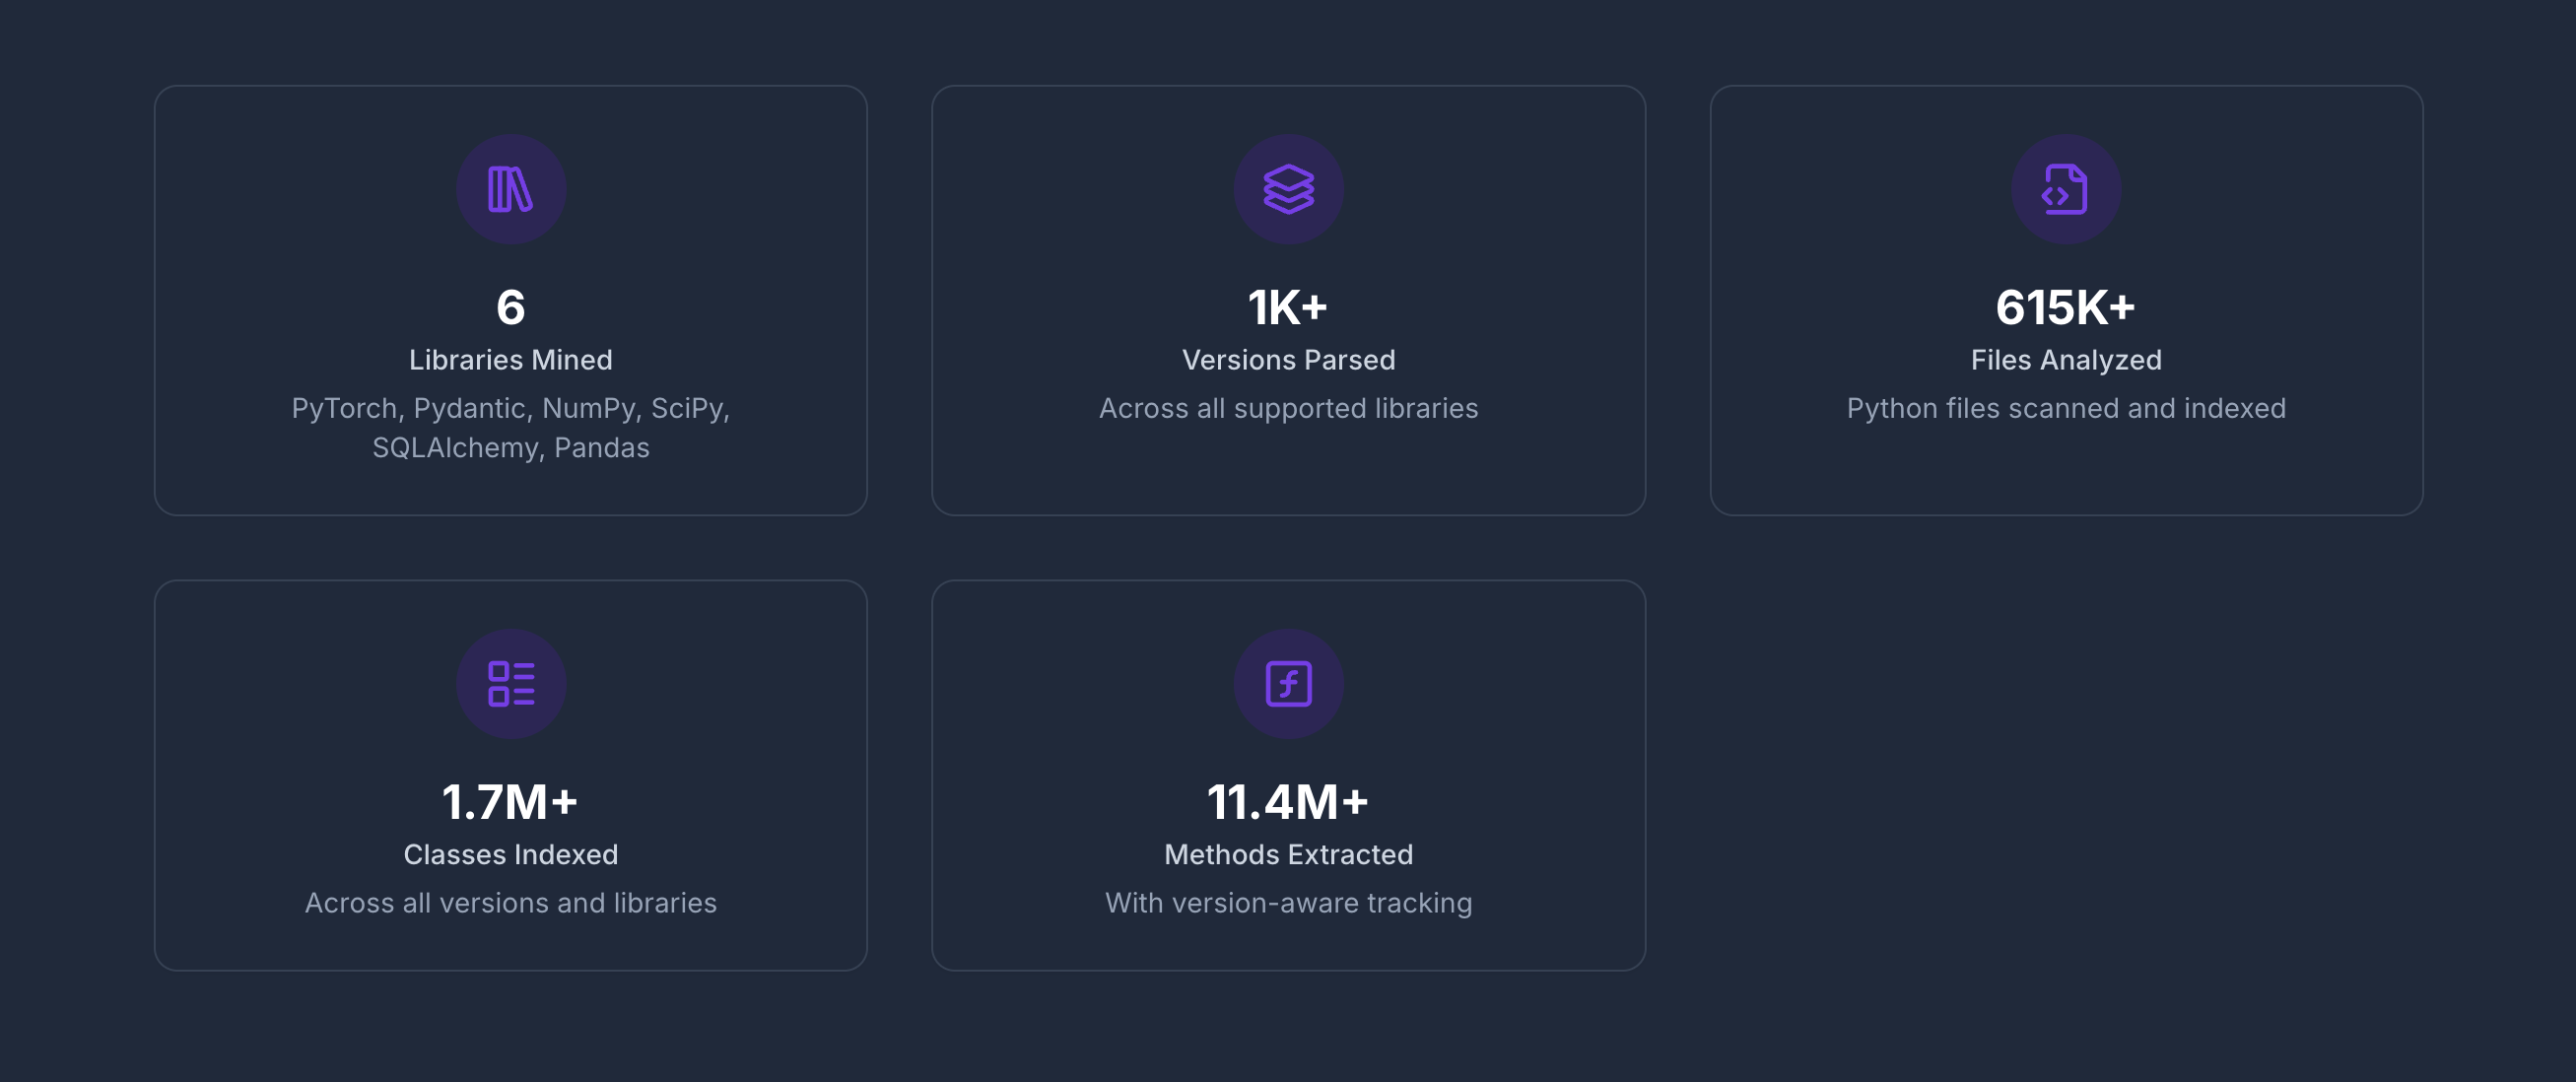Click the 6 libraries count number
Viewport: 2576px width, 1082px height.
pos(510,307)
